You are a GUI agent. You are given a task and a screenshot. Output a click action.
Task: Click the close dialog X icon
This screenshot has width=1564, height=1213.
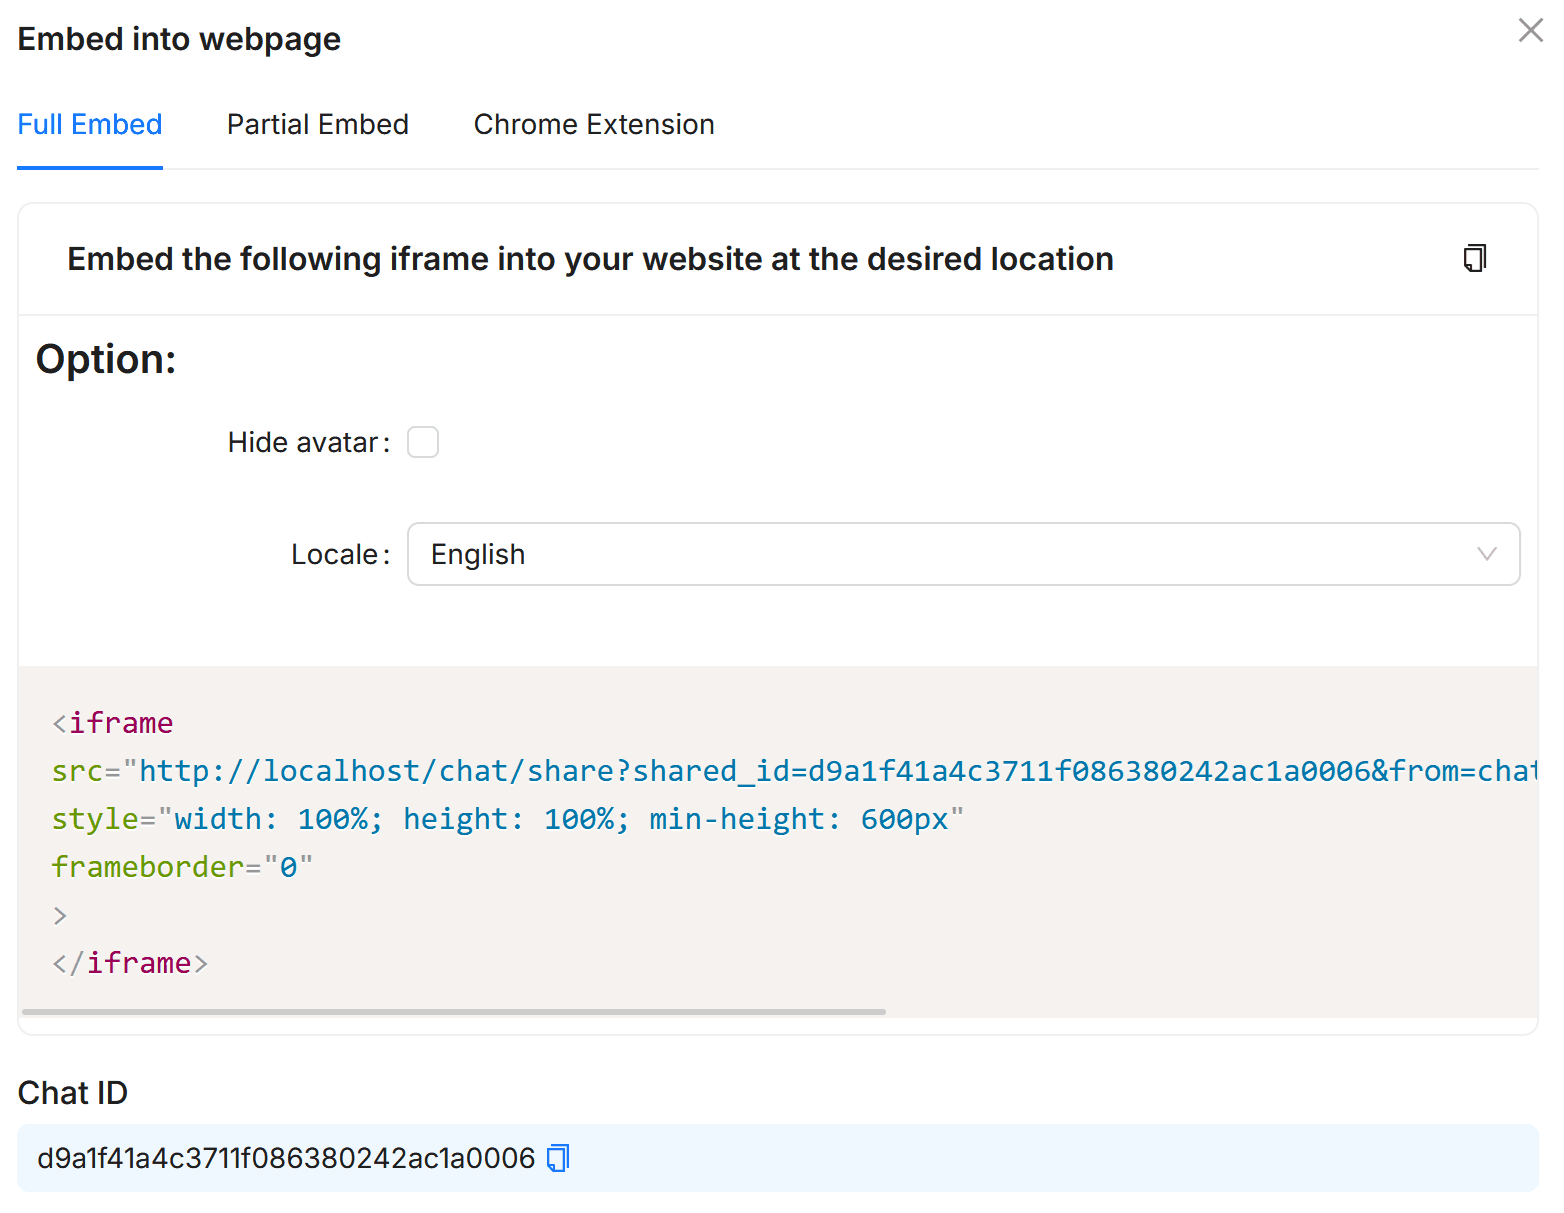point(1530,31)
